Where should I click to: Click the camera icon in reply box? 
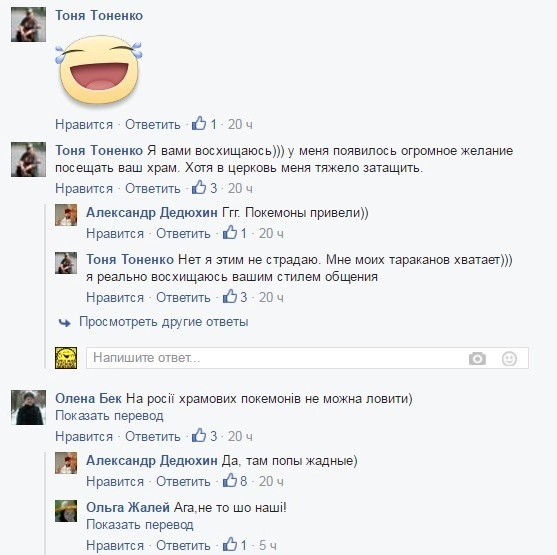click(x=477, y=358)
